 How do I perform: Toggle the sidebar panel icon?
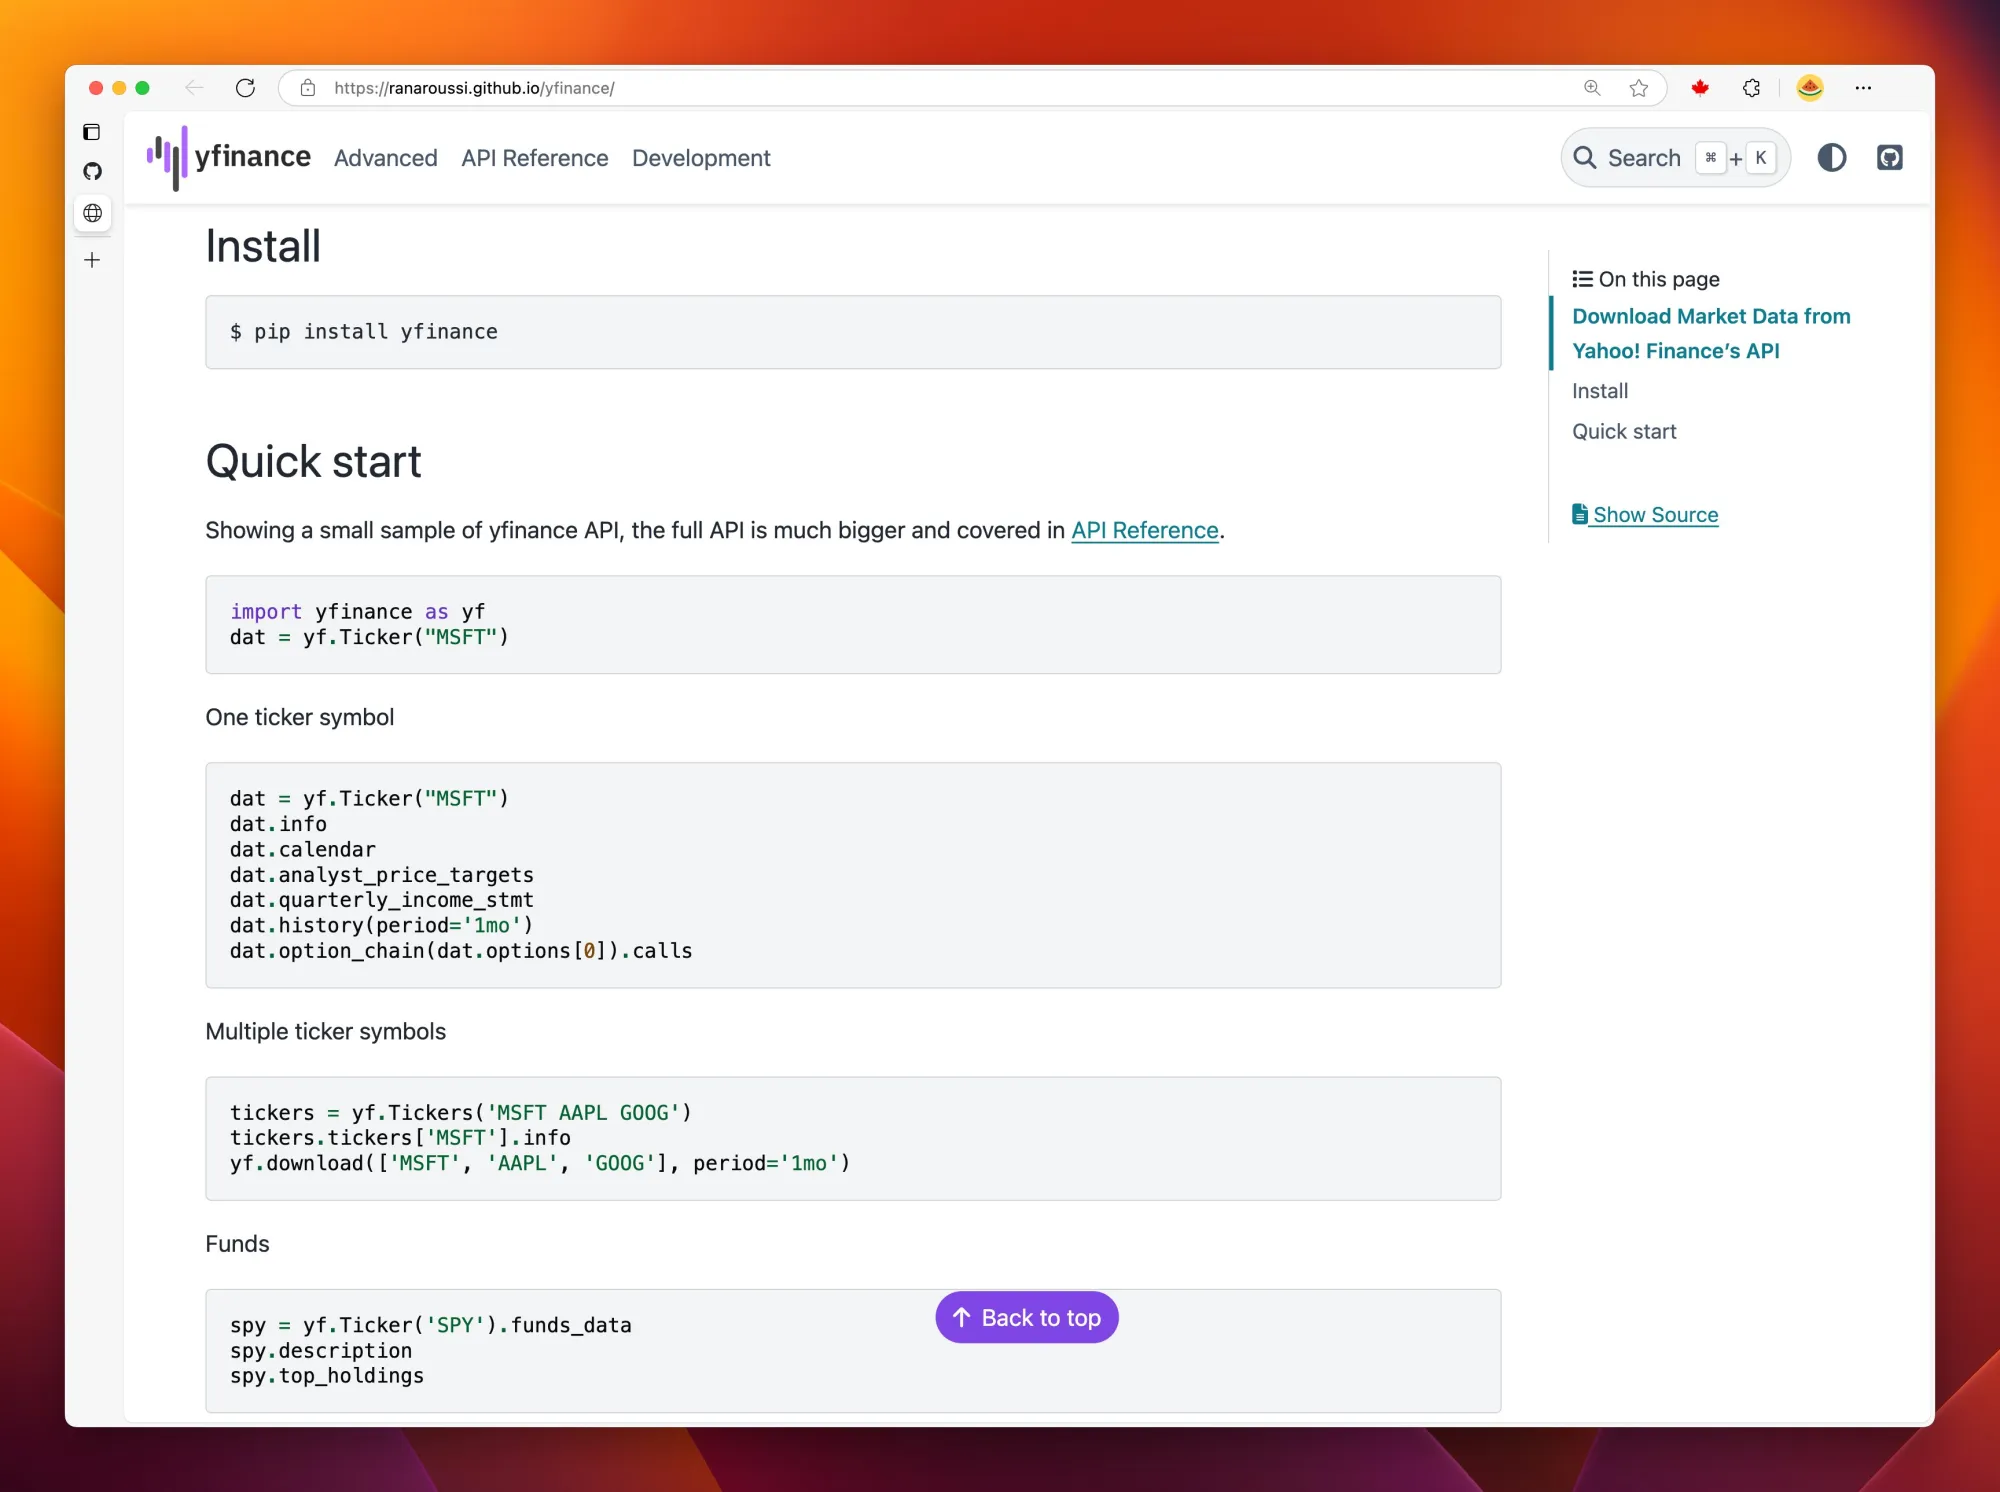(92, 132)
